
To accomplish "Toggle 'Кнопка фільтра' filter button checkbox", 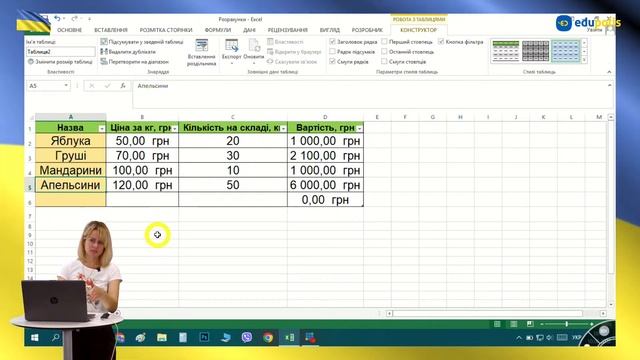I will click(x=441, y=42).
